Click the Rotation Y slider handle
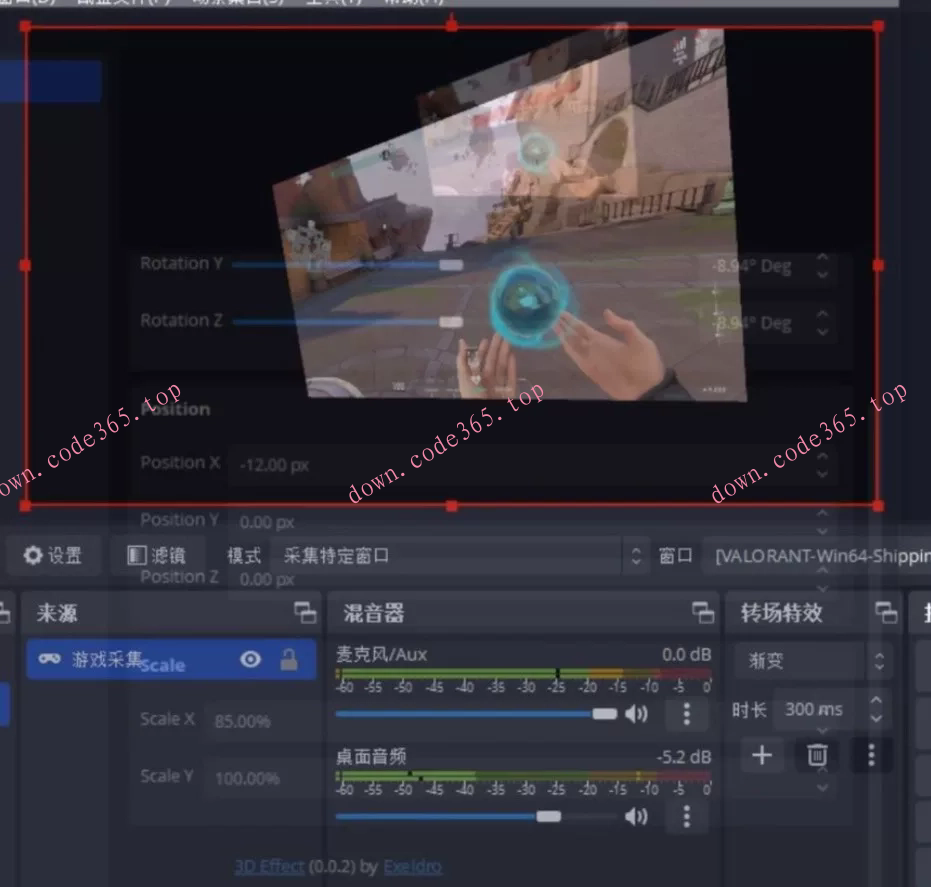 pos(451,265)
